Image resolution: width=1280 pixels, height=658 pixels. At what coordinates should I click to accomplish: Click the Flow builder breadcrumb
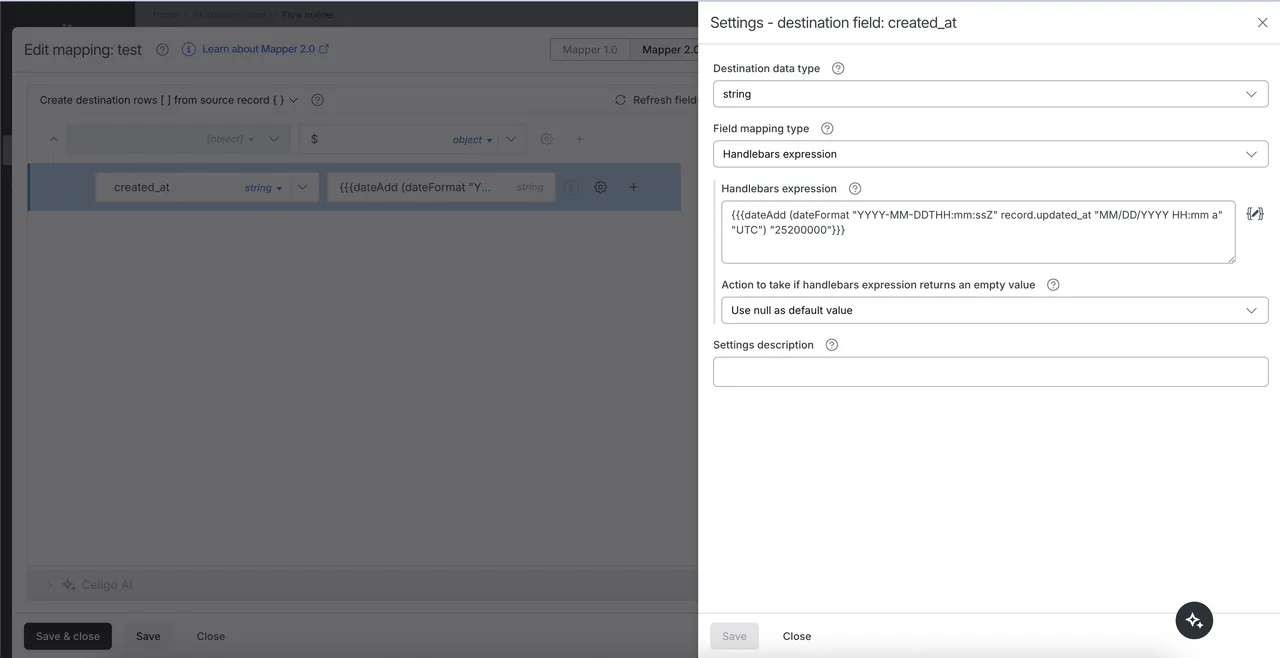pyautogui.click(x=308, y=15)
